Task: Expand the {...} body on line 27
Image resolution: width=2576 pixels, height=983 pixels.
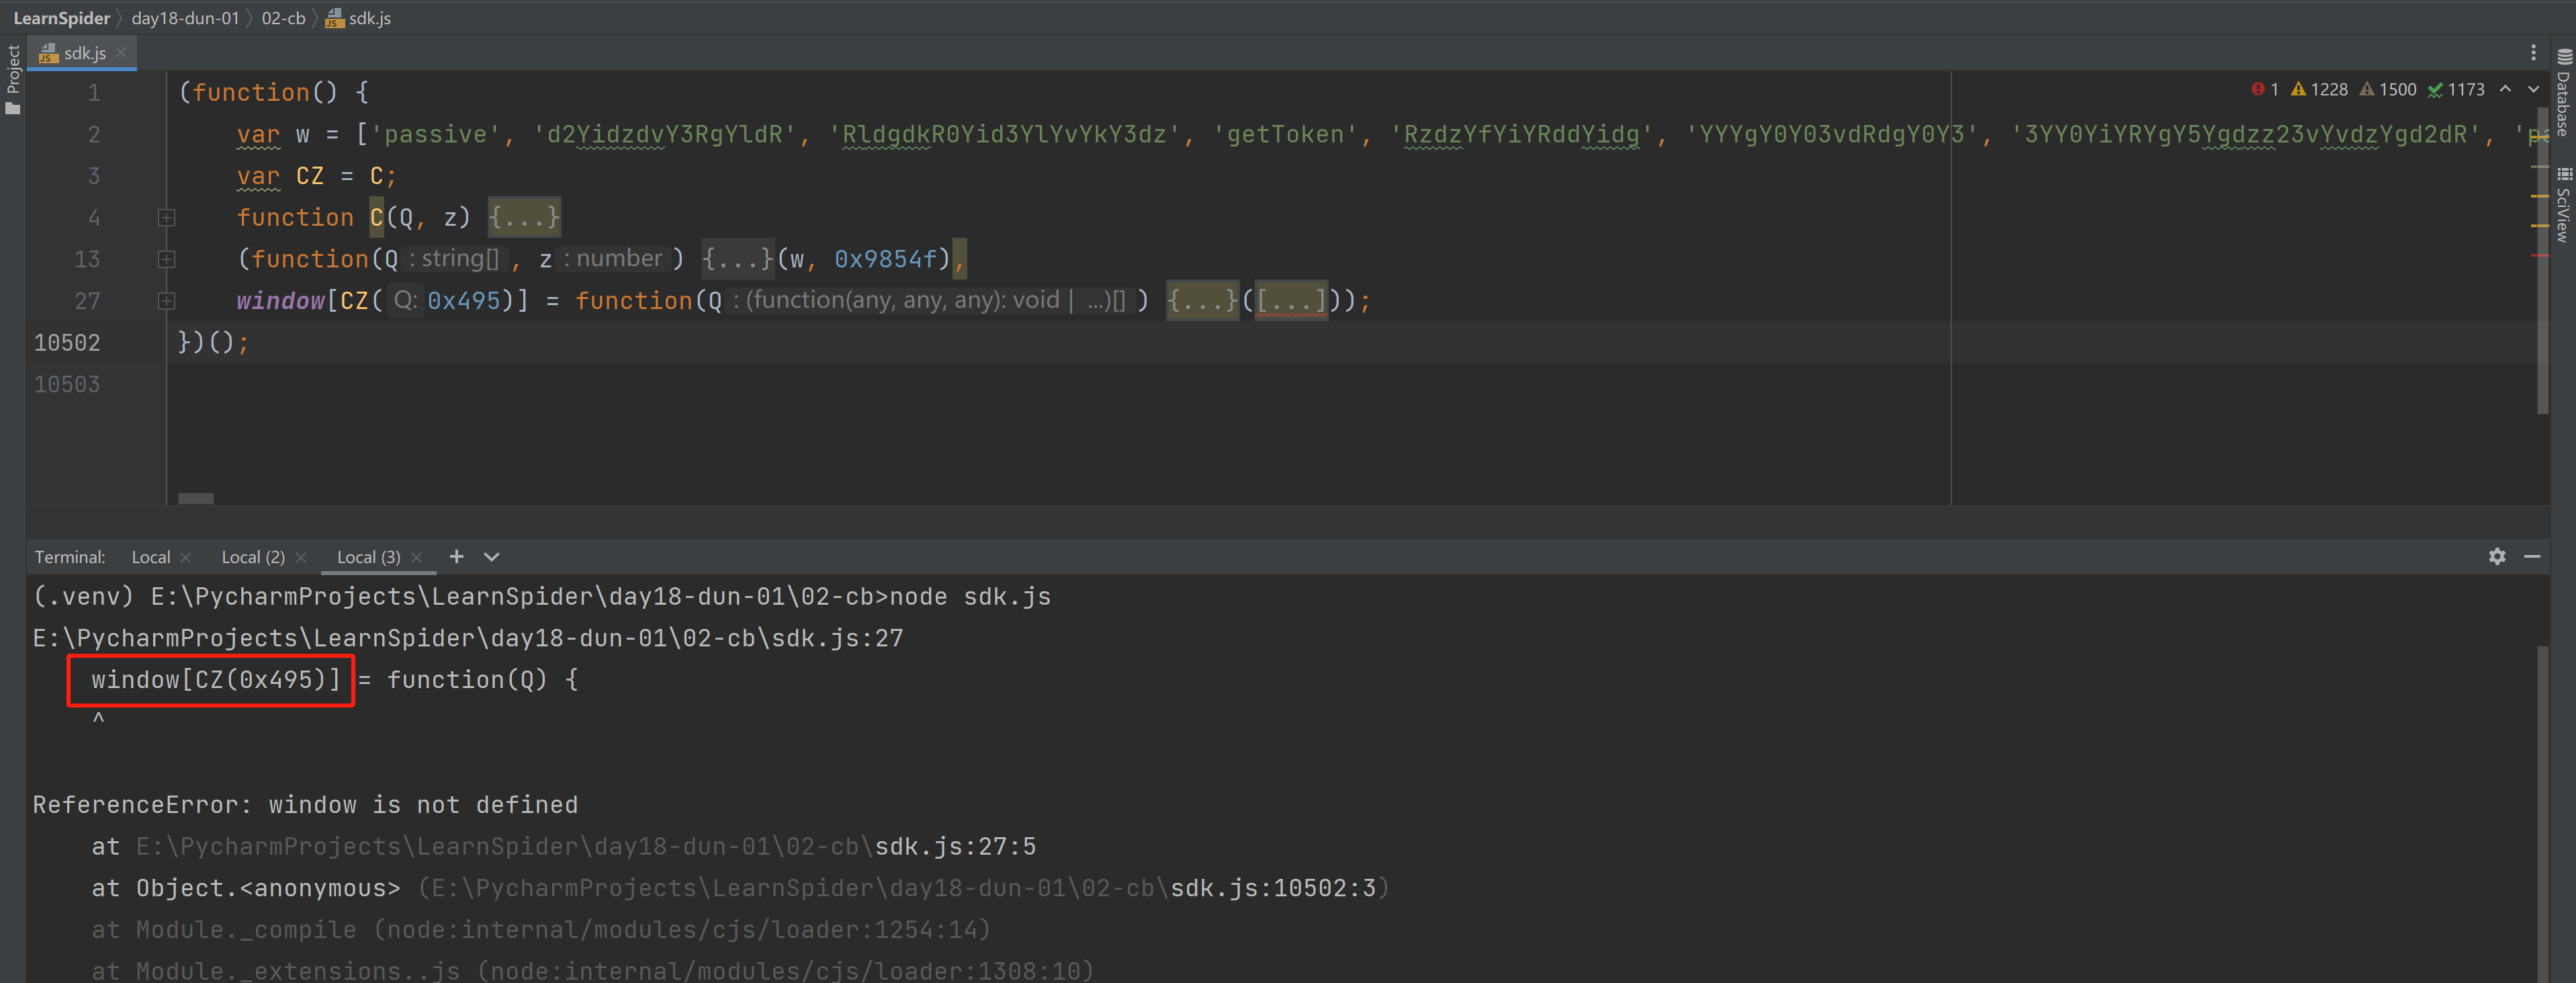Action: [x=1202, y=301]
